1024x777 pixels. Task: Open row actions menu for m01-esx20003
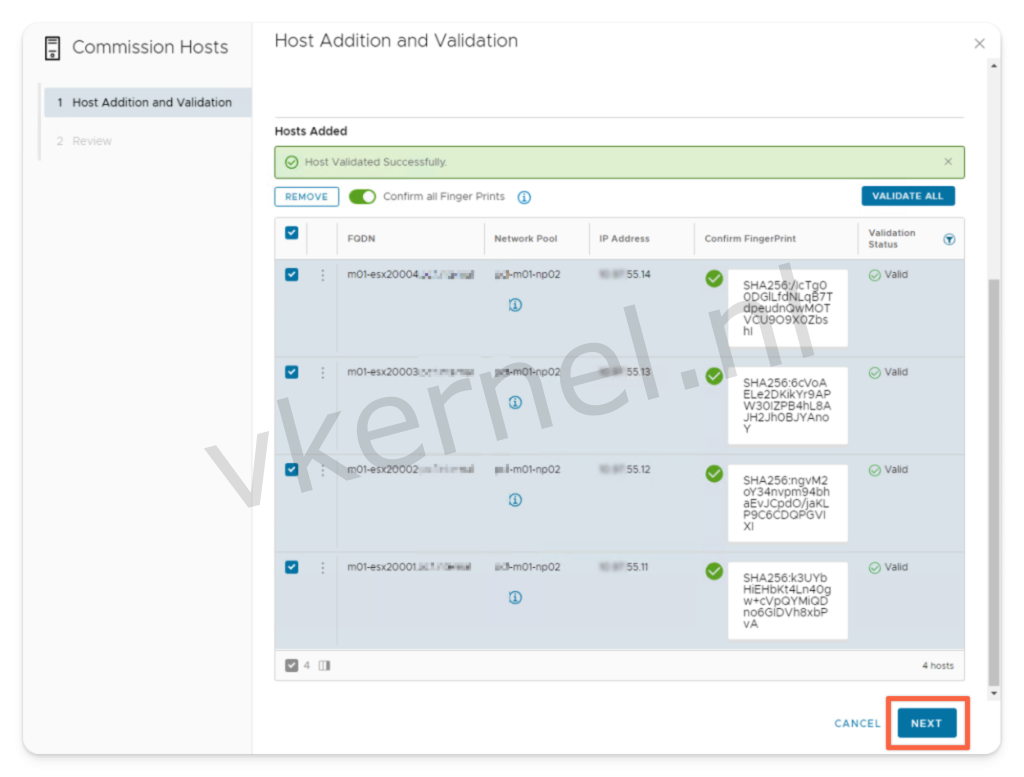[x=322, y=372]
